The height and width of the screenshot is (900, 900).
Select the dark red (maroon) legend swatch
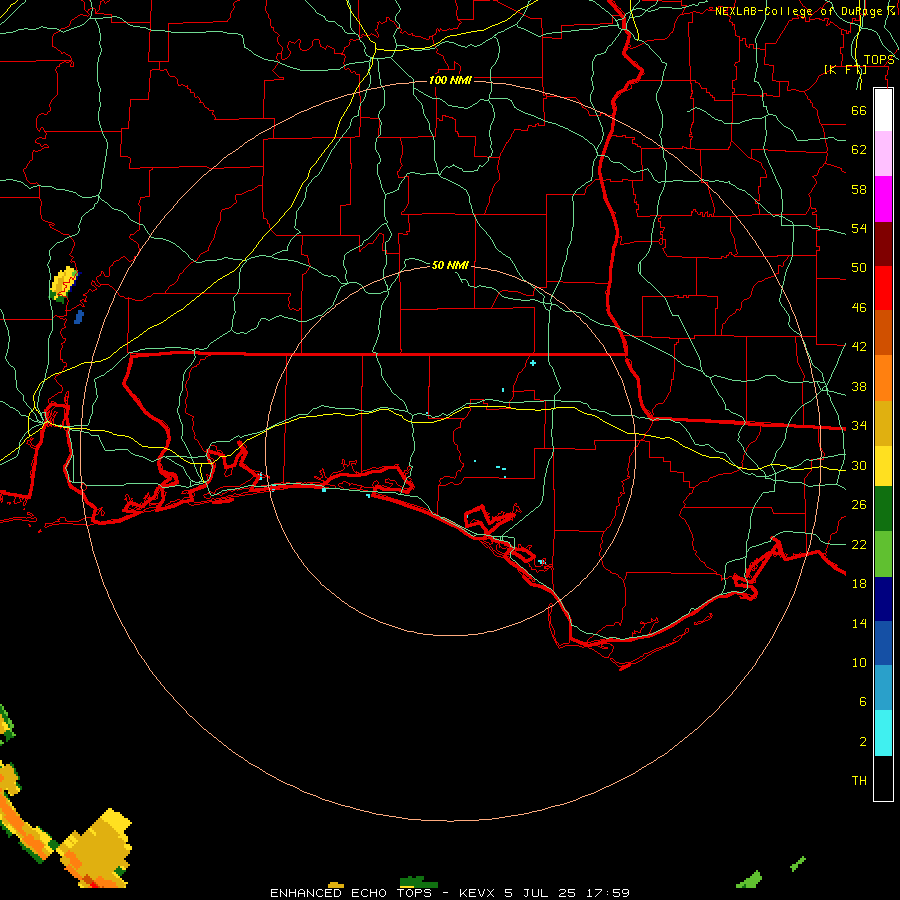point(883,244)
